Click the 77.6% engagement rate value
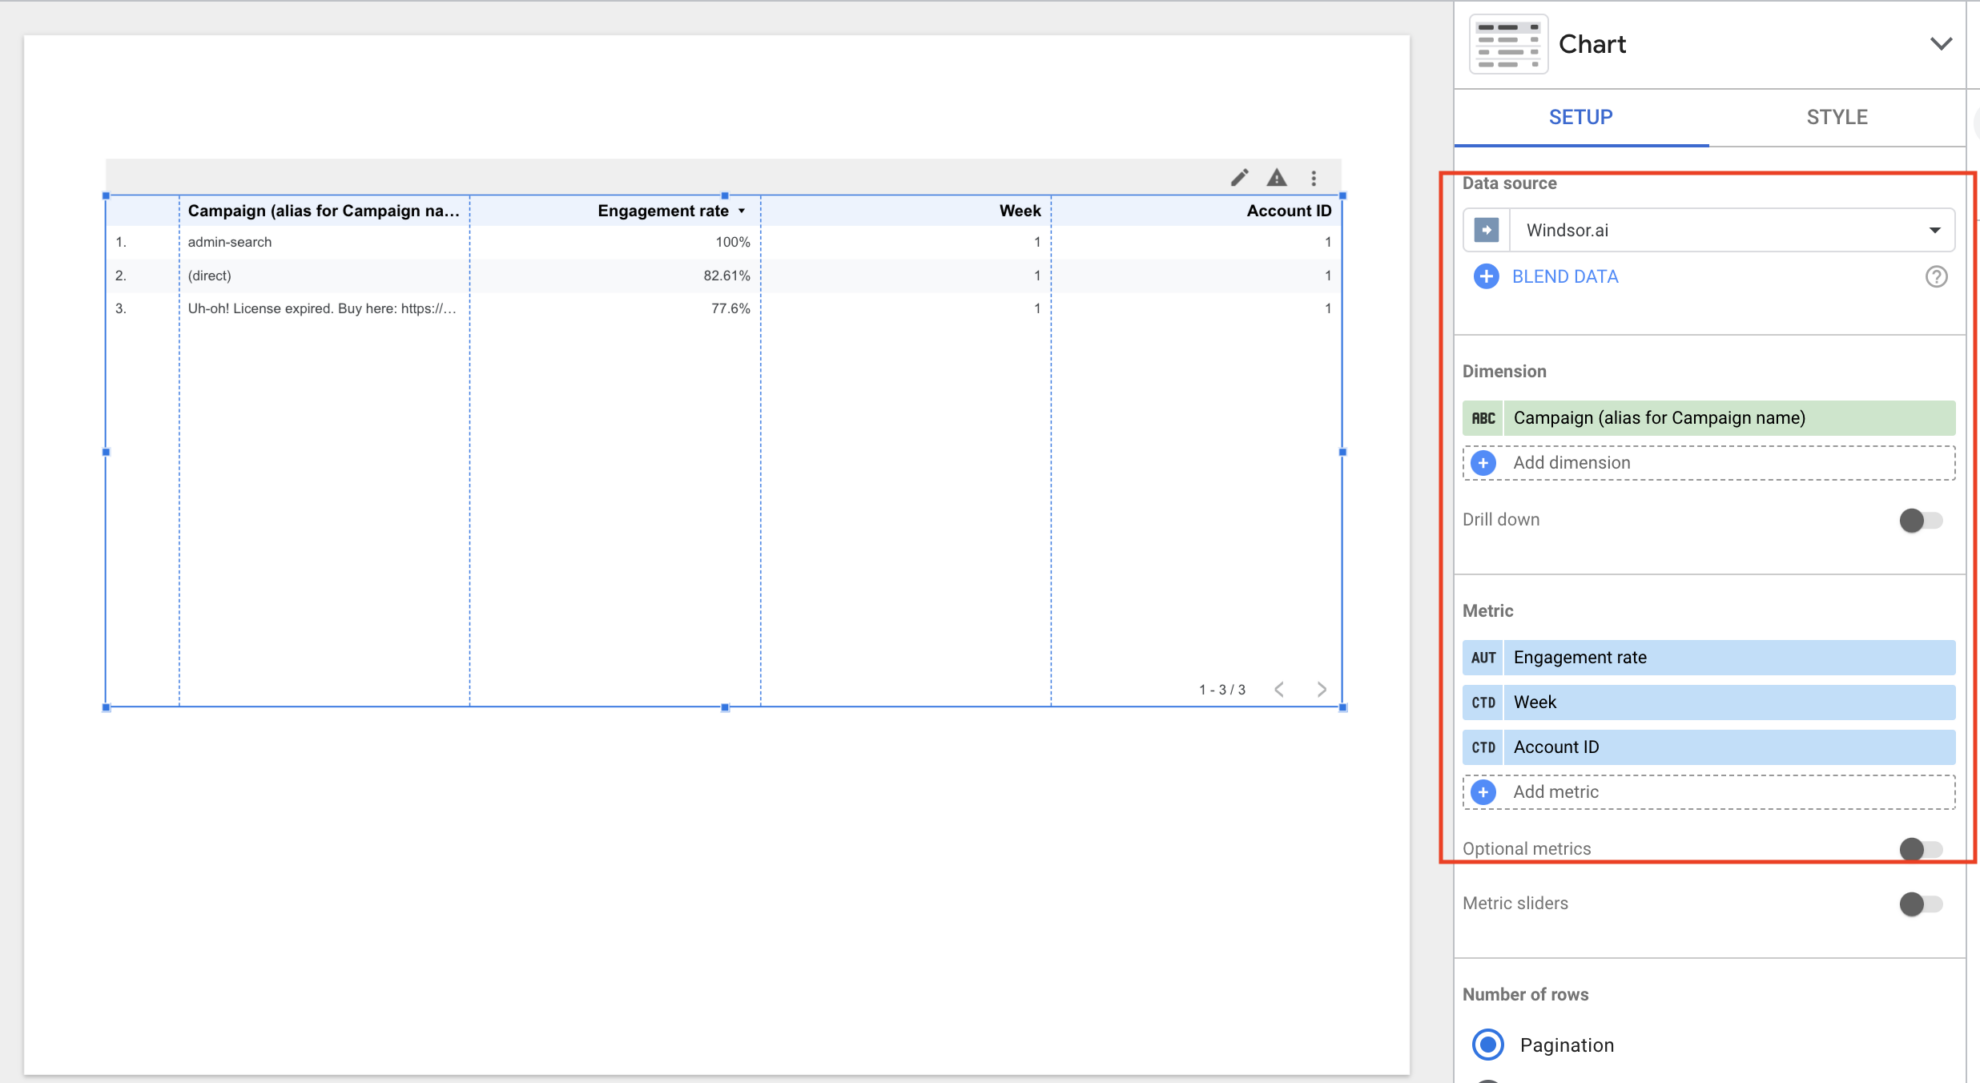The height and width of the screenshot is (1083, 1980). (730, 308)
